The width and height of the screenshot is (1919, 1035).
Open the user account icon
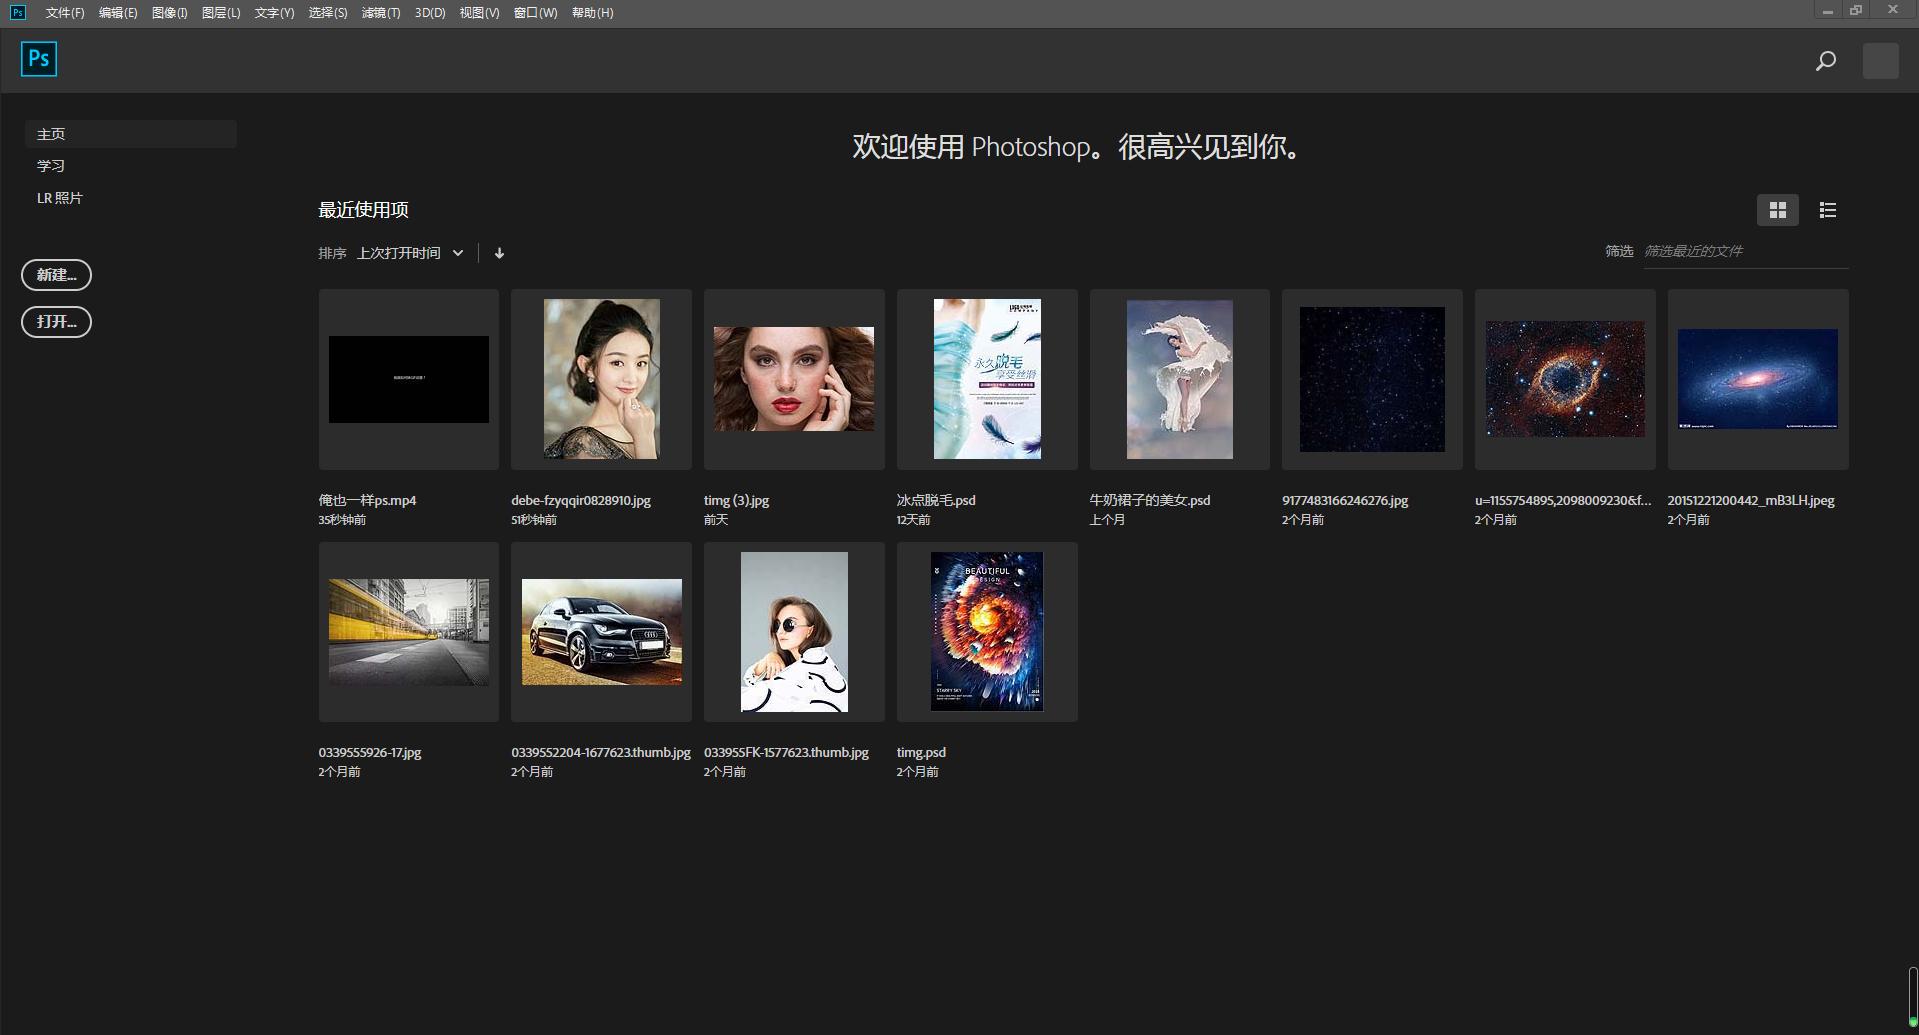pyautogui.click(x=1880, y=60)
